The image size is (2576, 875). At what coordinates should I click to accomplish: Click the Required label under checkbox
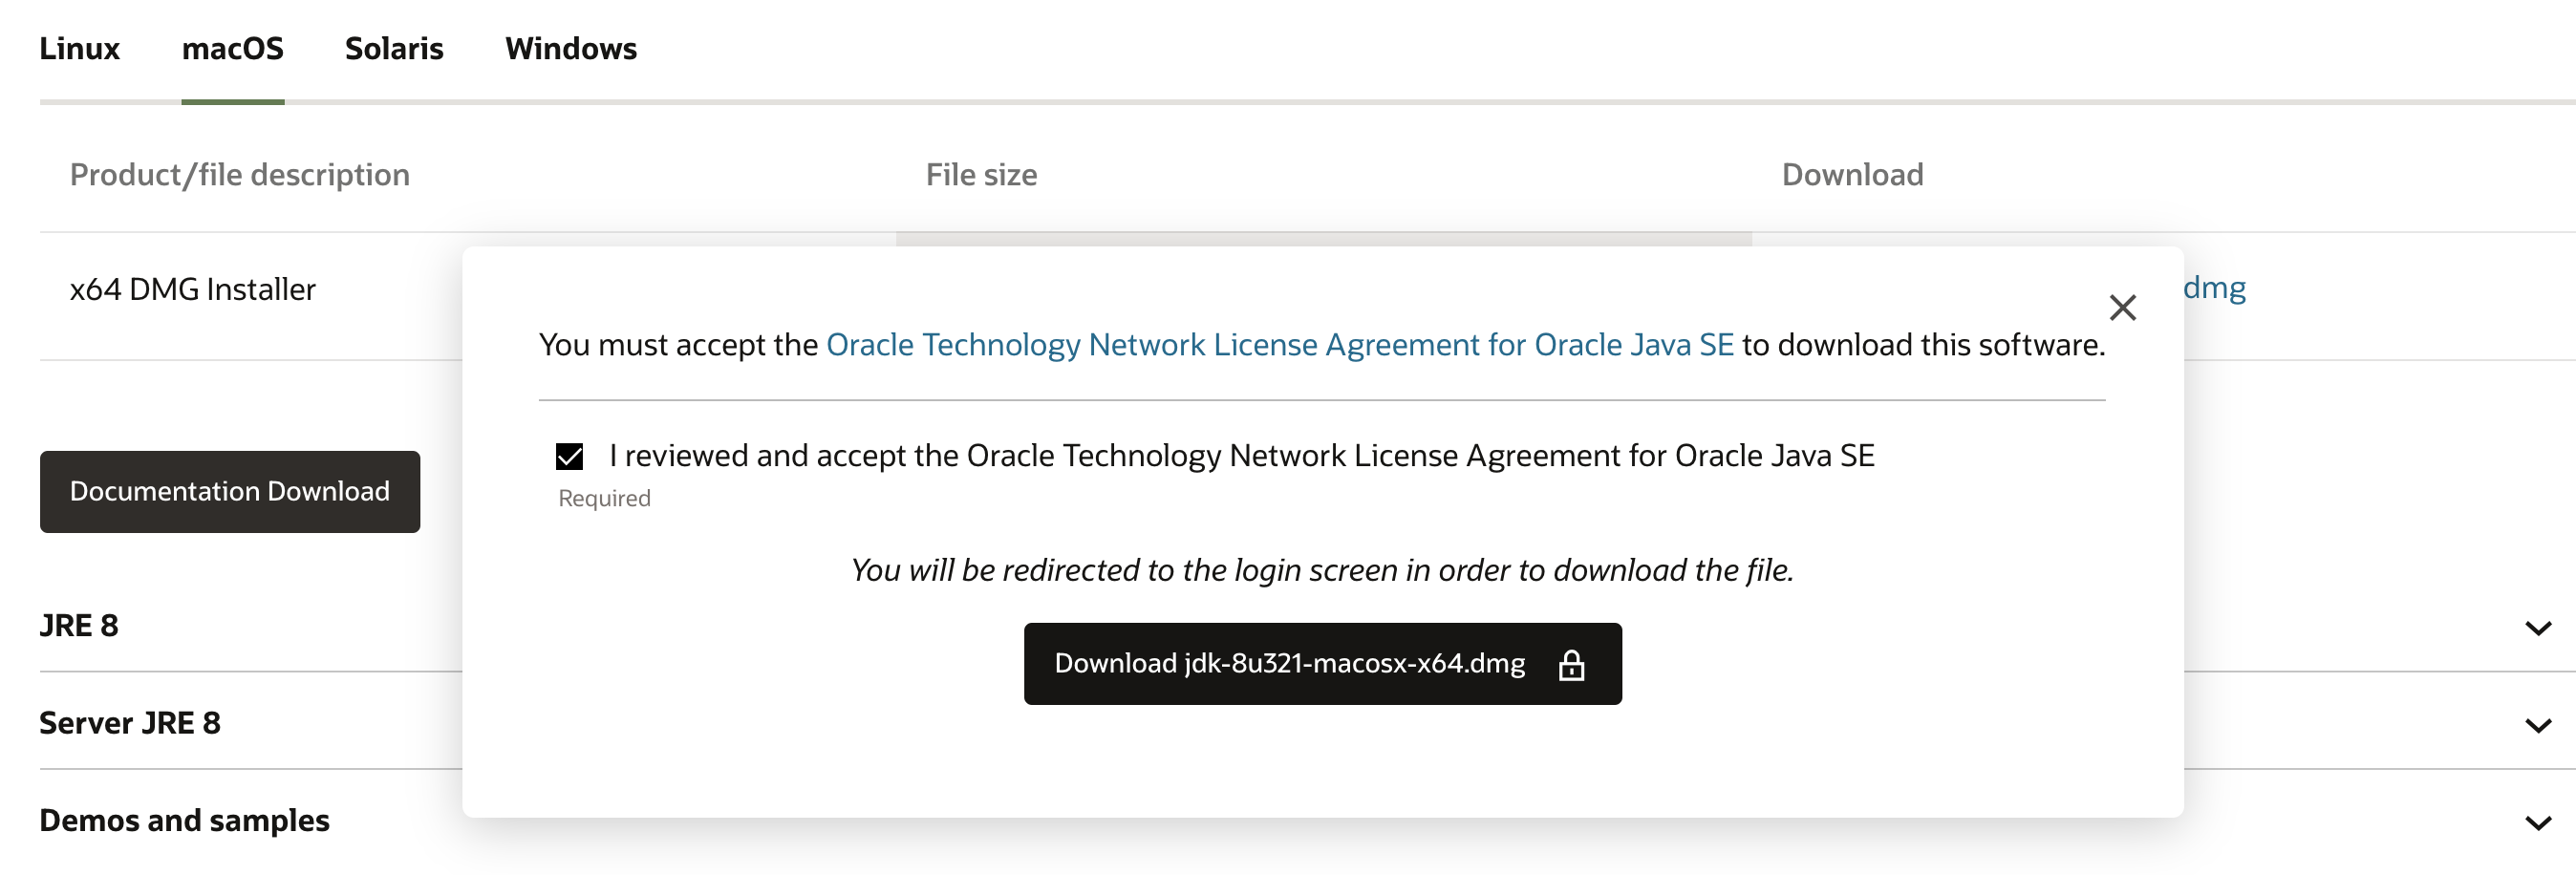click(604, 498)
